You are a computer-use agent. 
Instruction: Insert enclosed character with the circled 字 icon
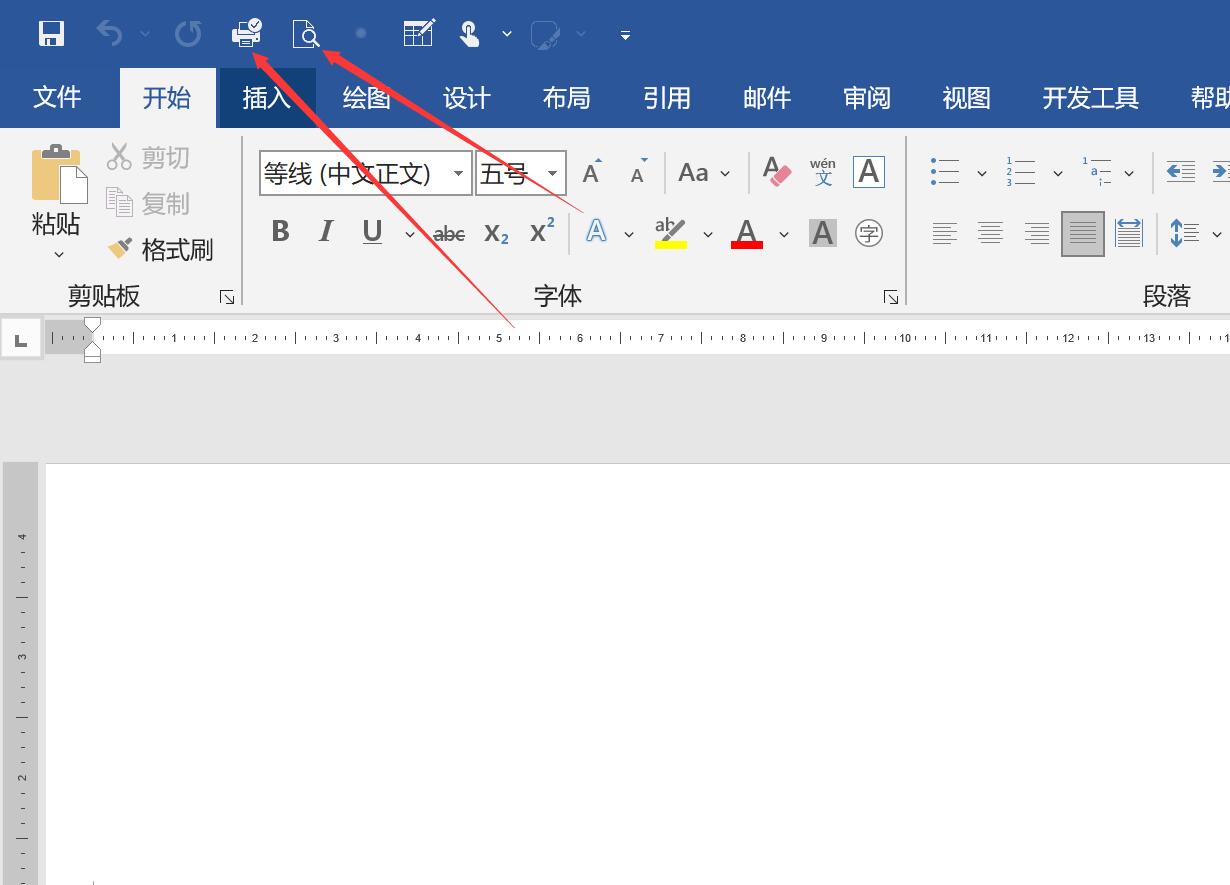(869, 233)
